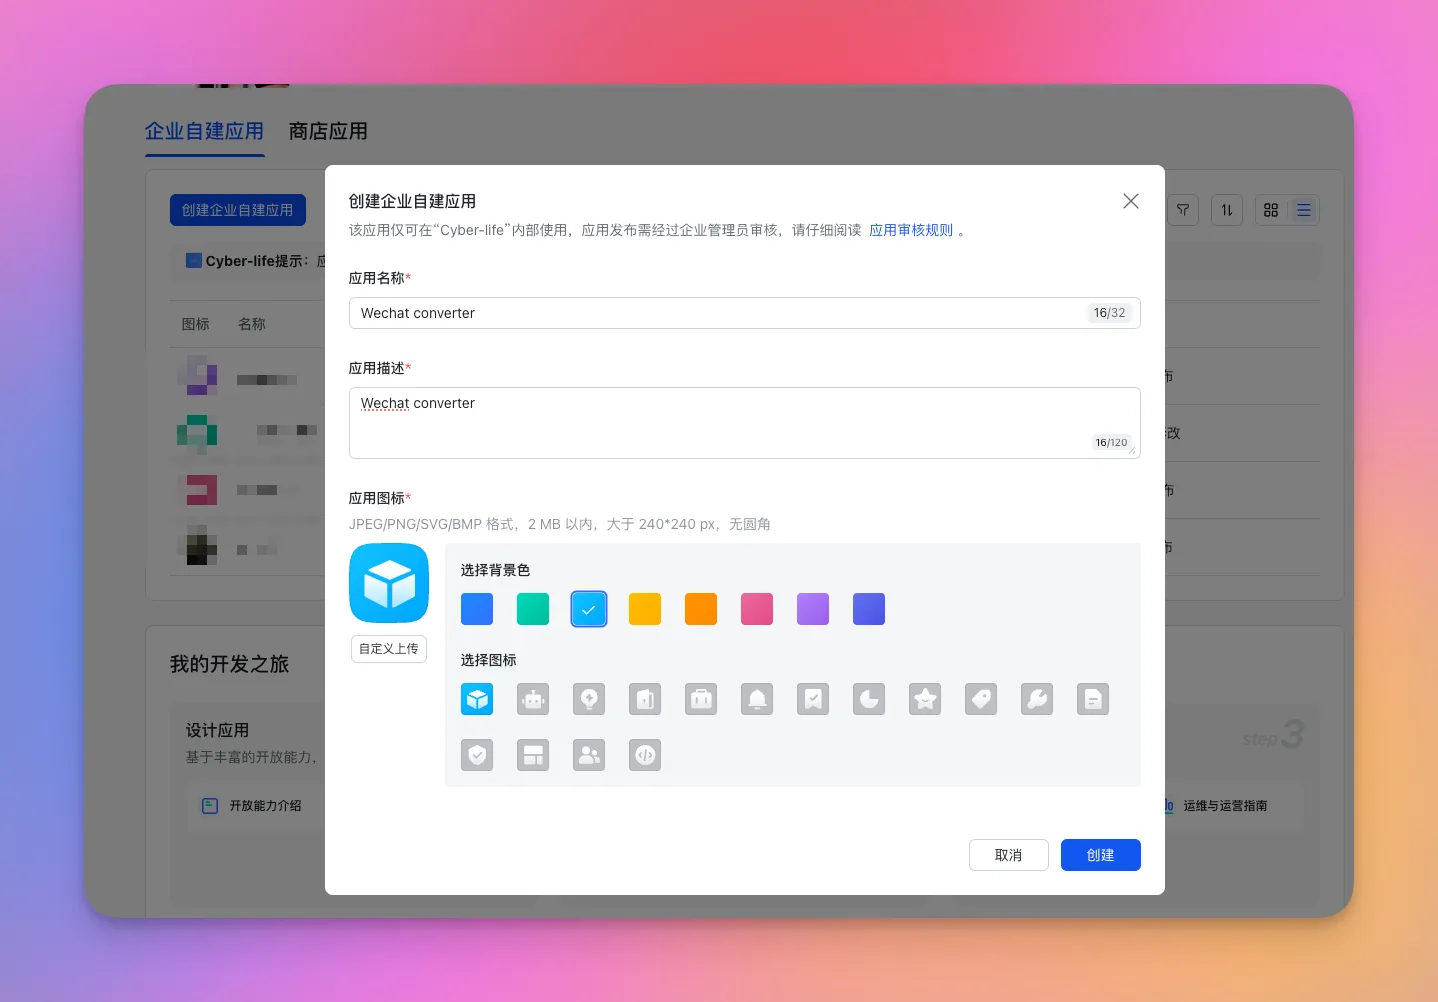1438x1002 pixels.
Task: Click the large app icon preview
Action: point(389,583)
